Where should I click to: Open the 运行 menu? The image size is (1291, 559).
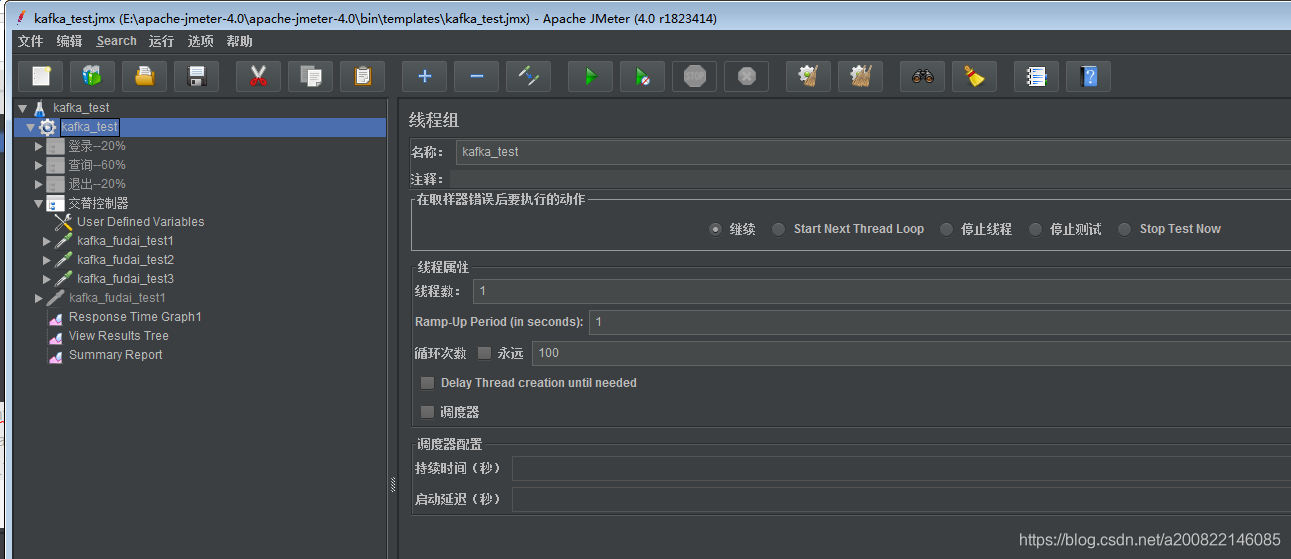click(x=161, y=41)
